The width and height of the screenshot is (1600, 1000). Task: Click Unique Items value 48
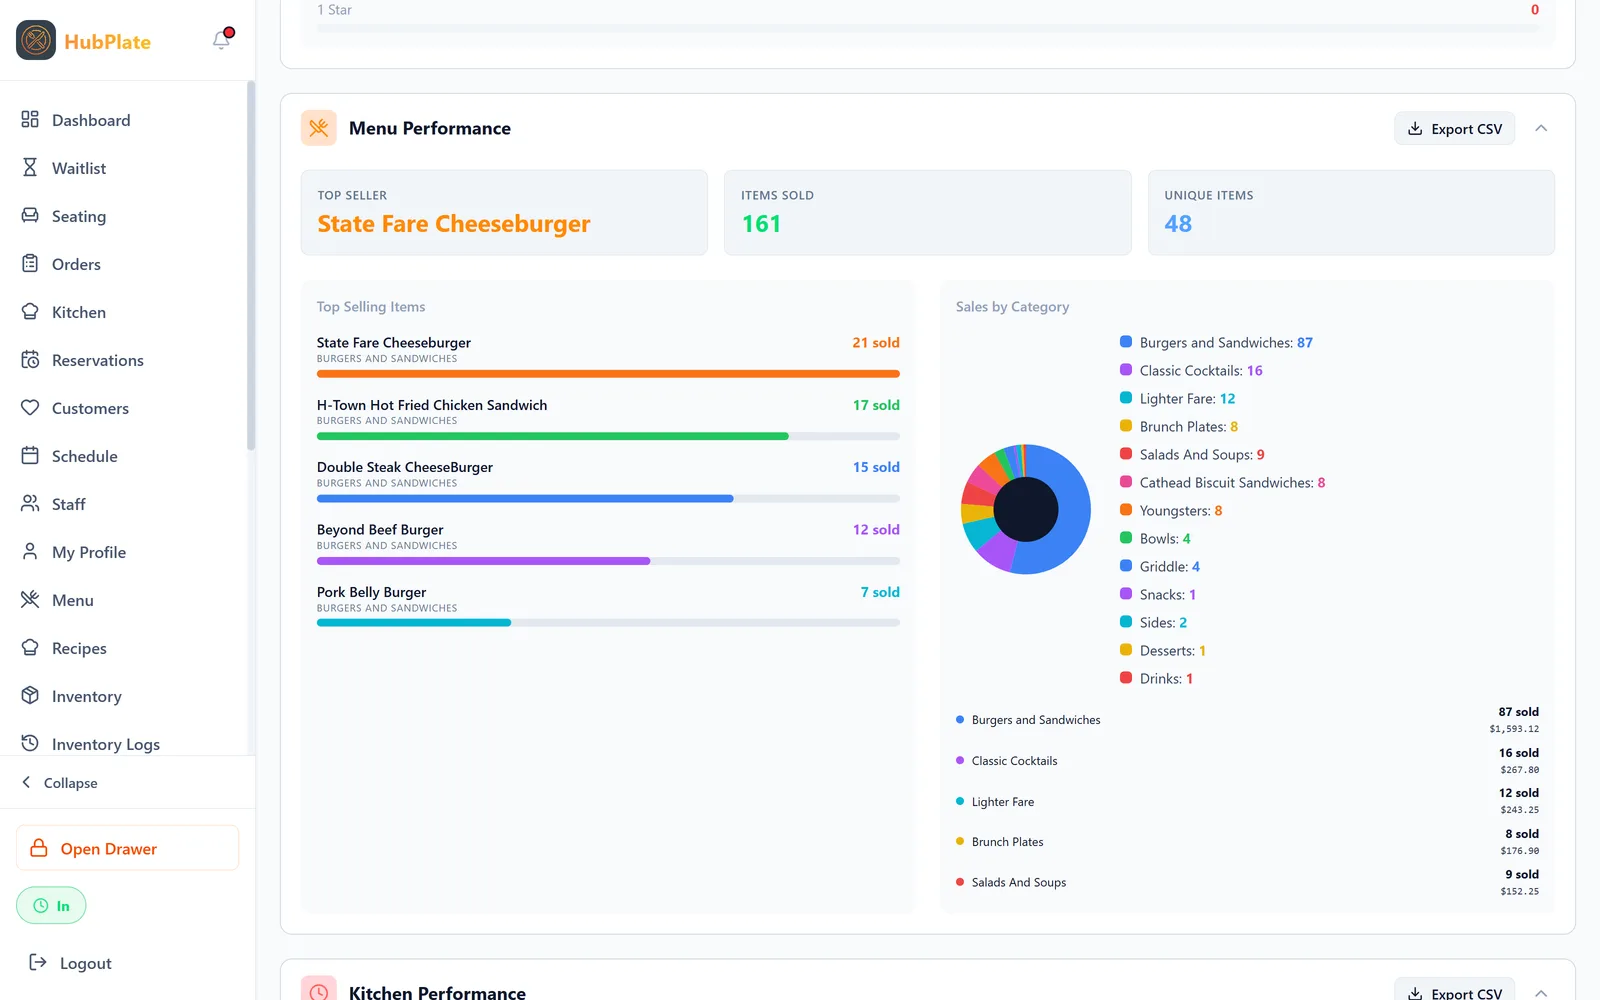click(x=1178, y=224)
